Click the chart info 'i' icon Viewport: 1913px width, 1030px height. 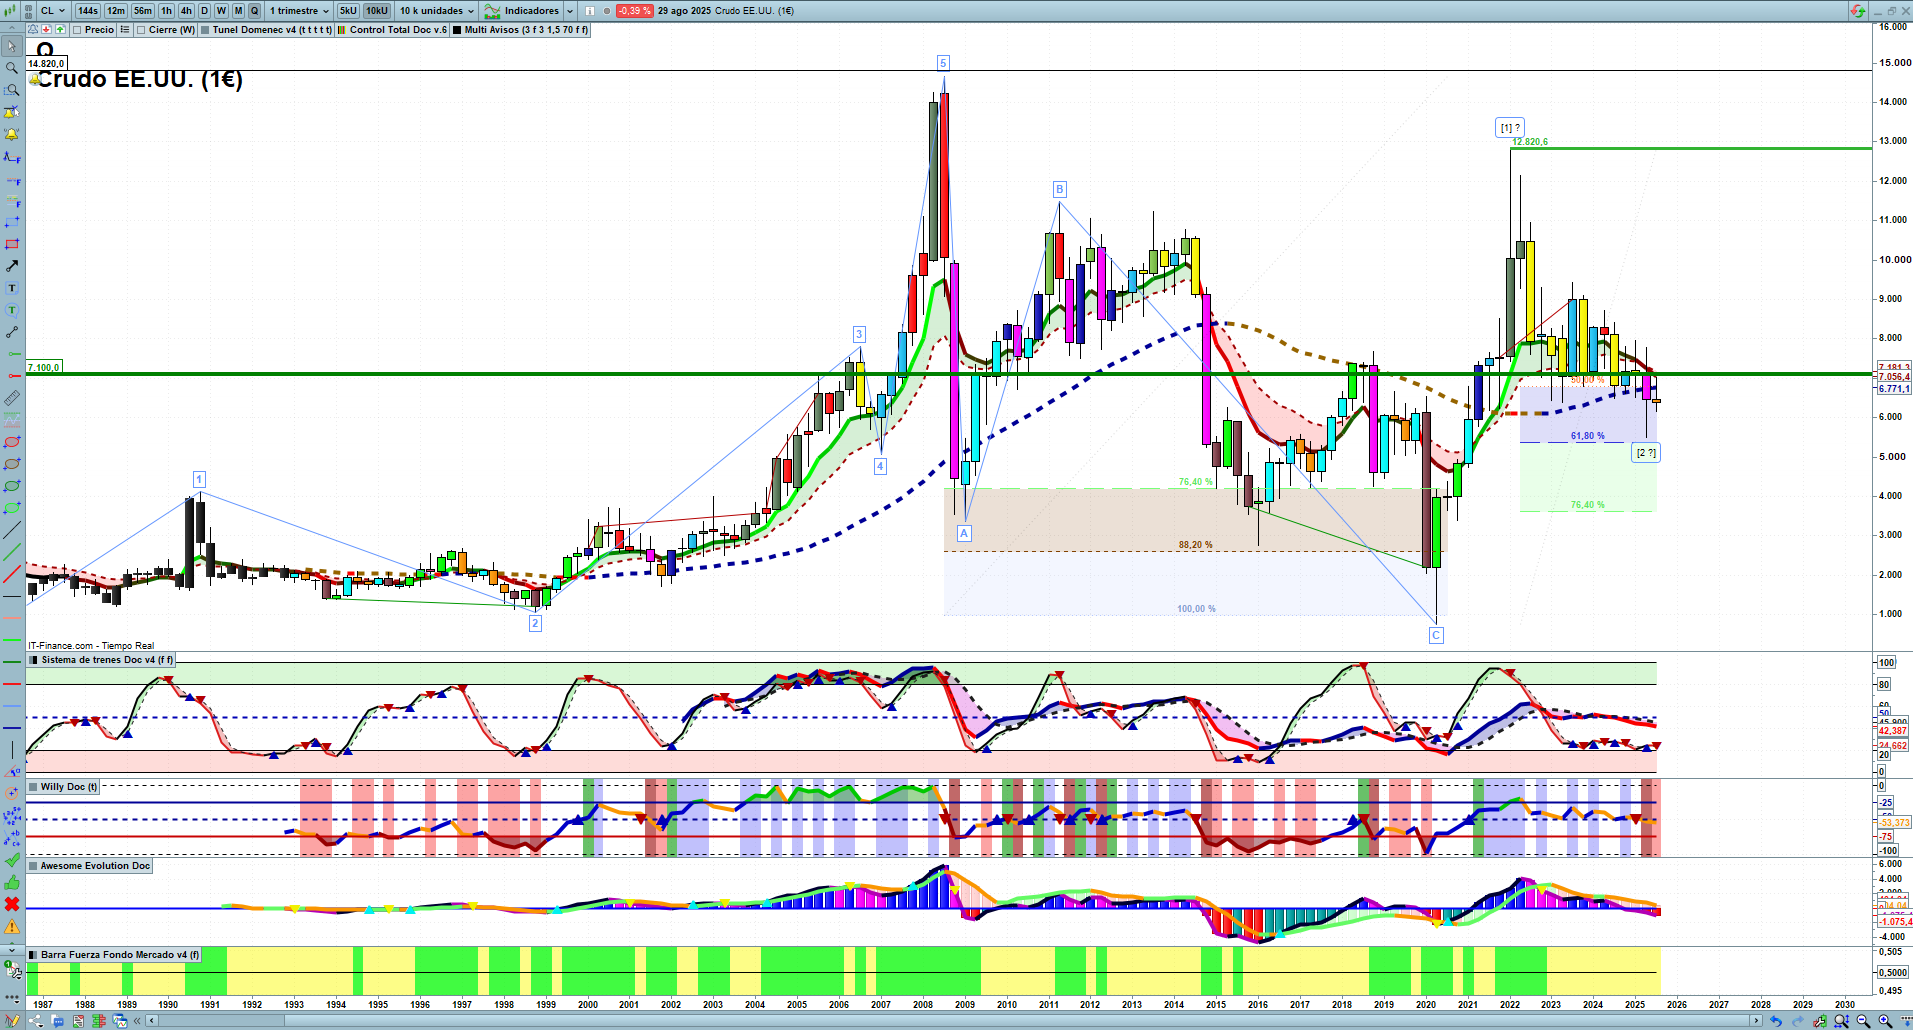tap(589, 11)
